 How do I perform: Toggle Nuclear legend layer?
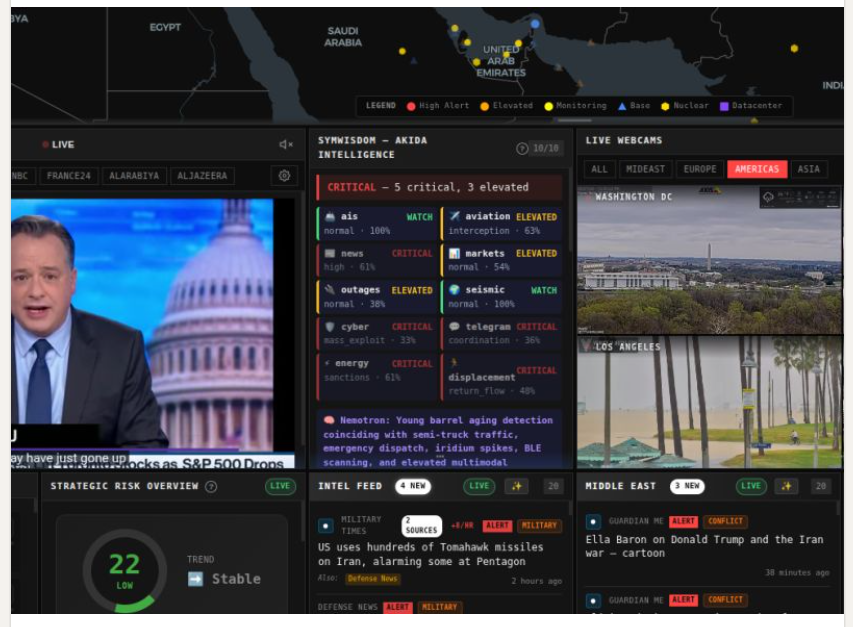(685, 106)
